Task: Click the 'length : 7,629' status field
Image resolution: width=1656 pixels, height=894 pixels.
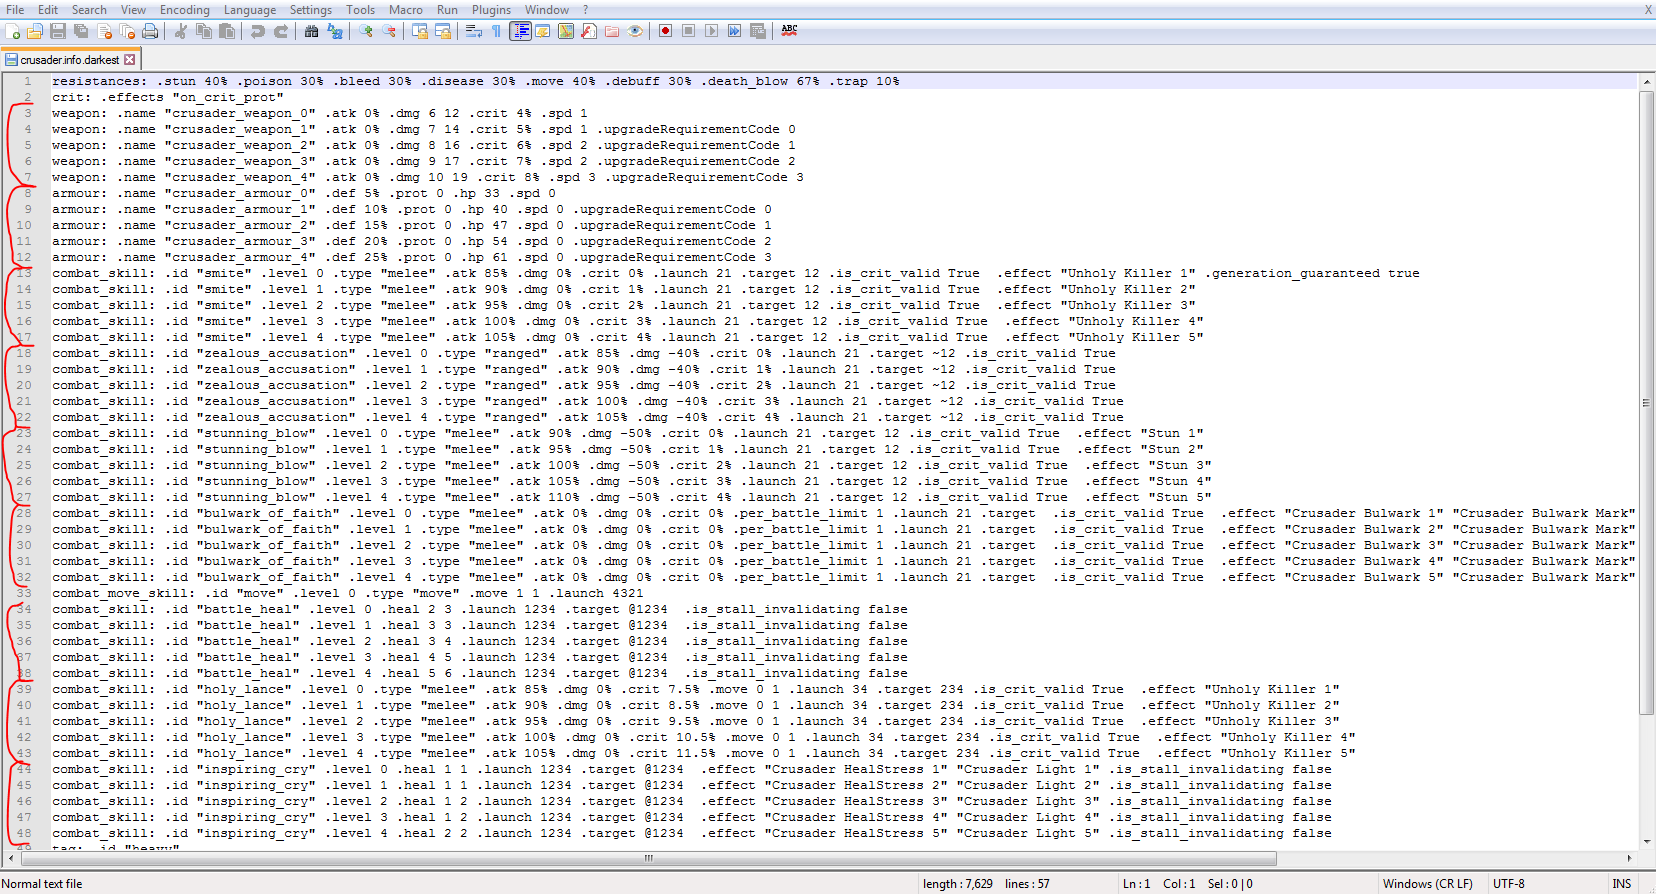Action: [958, 884]
